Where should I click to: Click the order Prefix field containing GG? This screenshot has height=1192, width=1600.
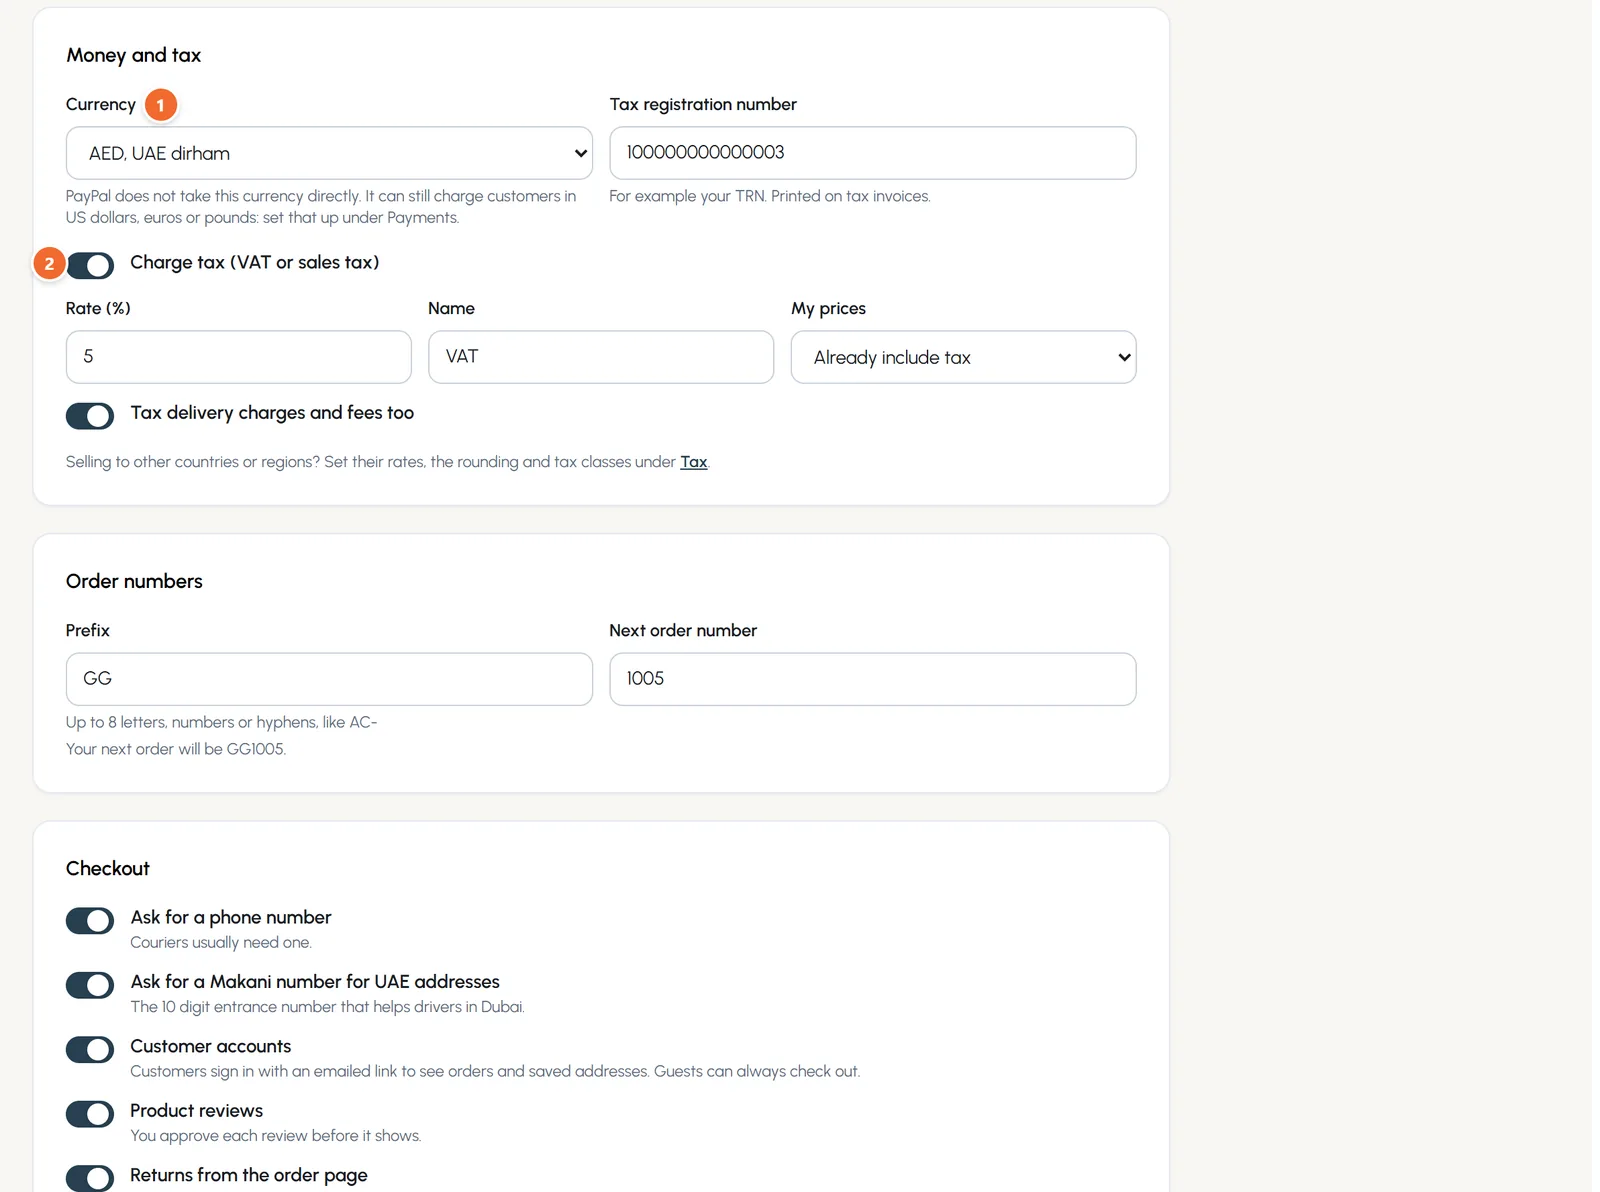click(x=329, y=679)
